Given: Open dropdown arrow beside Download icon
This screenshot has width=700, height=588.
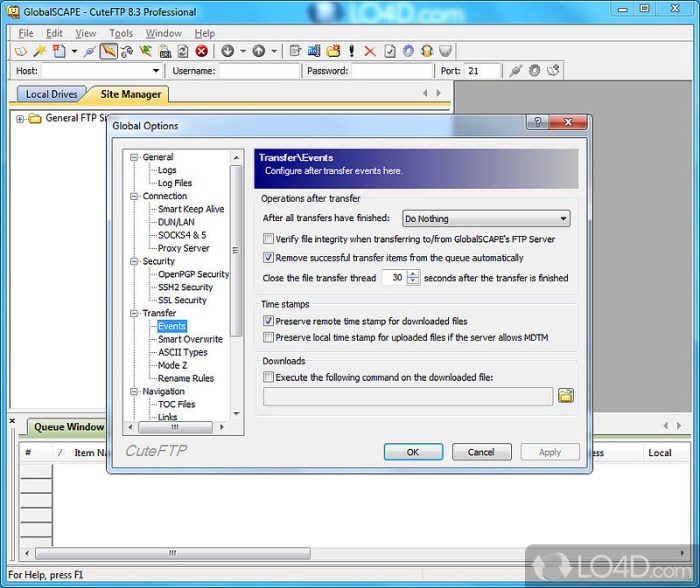Looking at the screenshot, I should 243,51.
